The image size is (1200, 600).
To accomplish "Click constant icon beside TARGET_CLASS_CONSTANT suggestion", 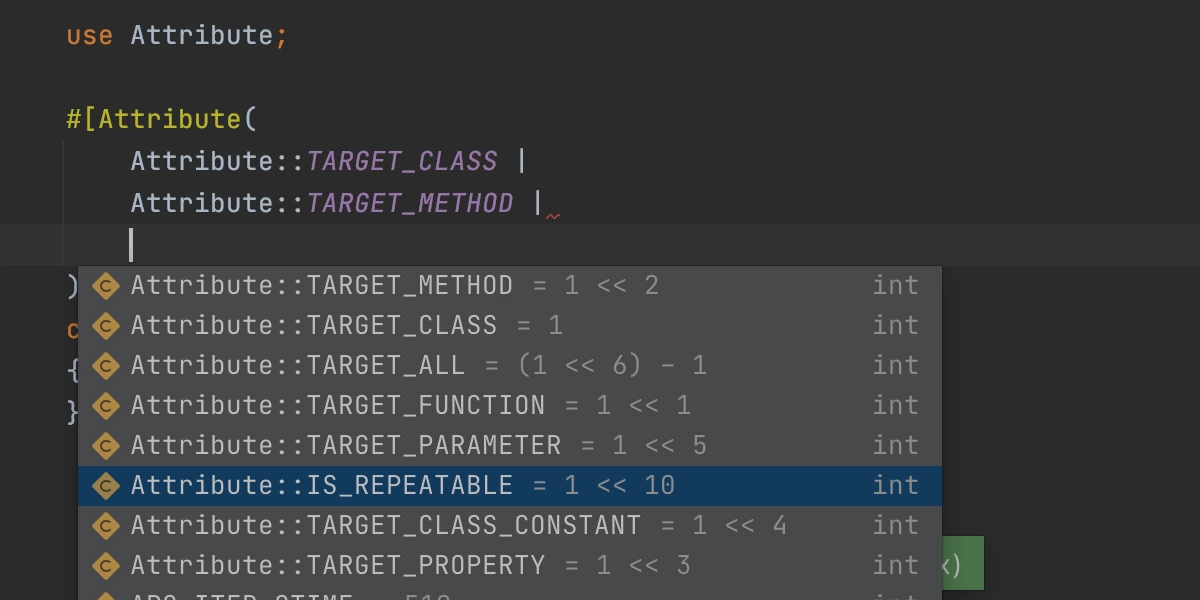I will point(106,526).
